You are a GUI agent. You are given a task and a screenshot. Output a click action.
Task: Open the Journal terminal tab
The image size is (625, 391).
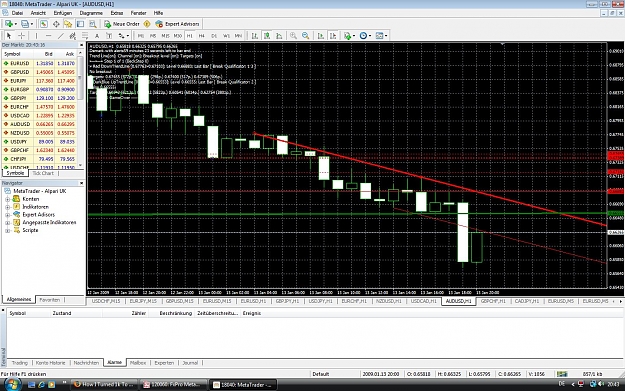click(x=190, y=363)
